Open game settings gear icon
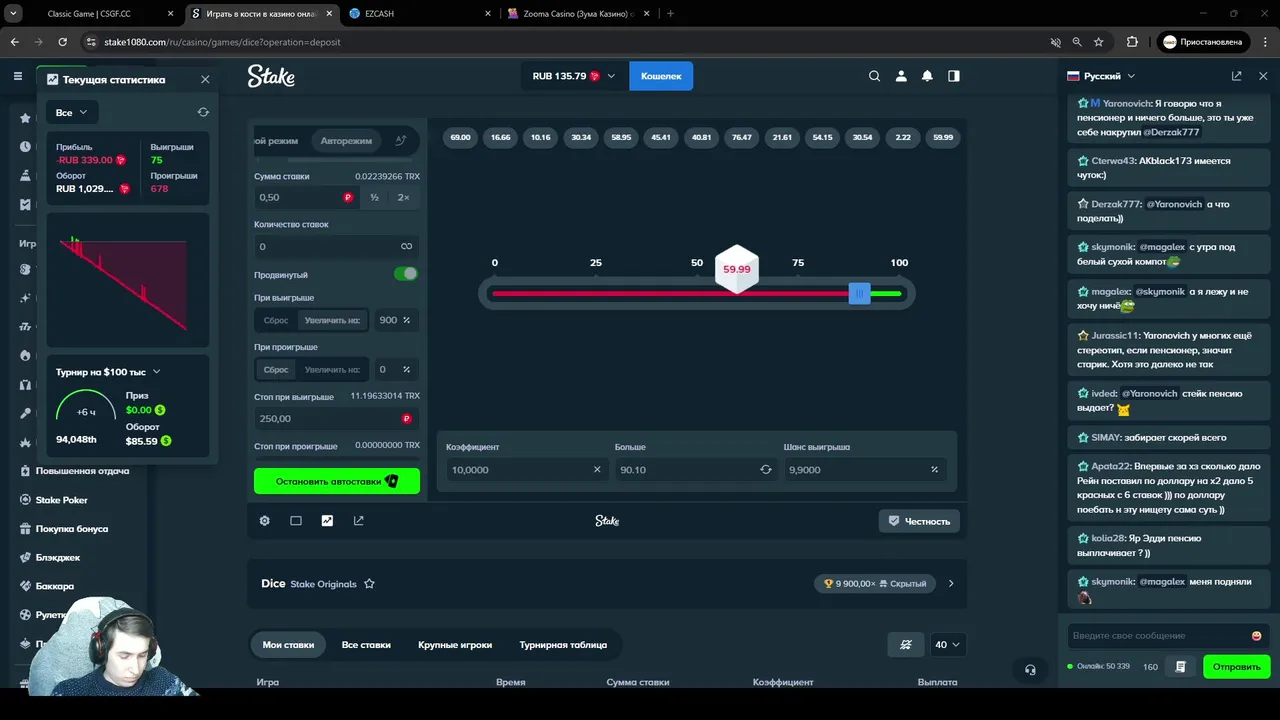This screenshot has width=1280, height=720. [265, 521]
